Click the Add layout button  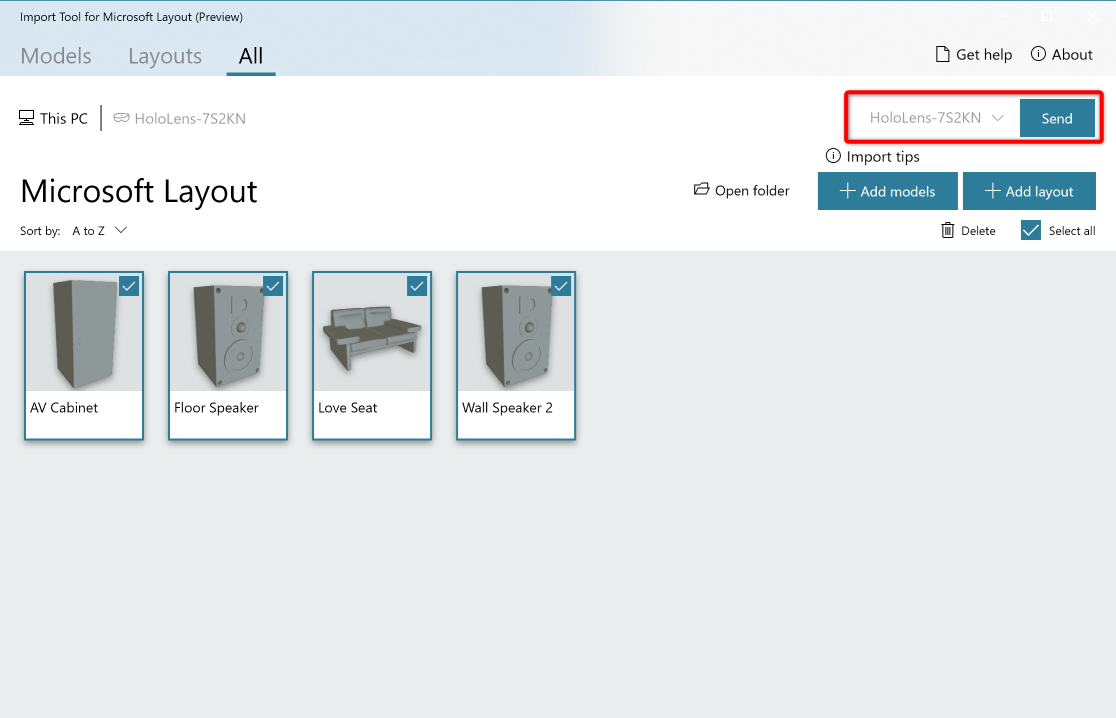pos(1029,191)
